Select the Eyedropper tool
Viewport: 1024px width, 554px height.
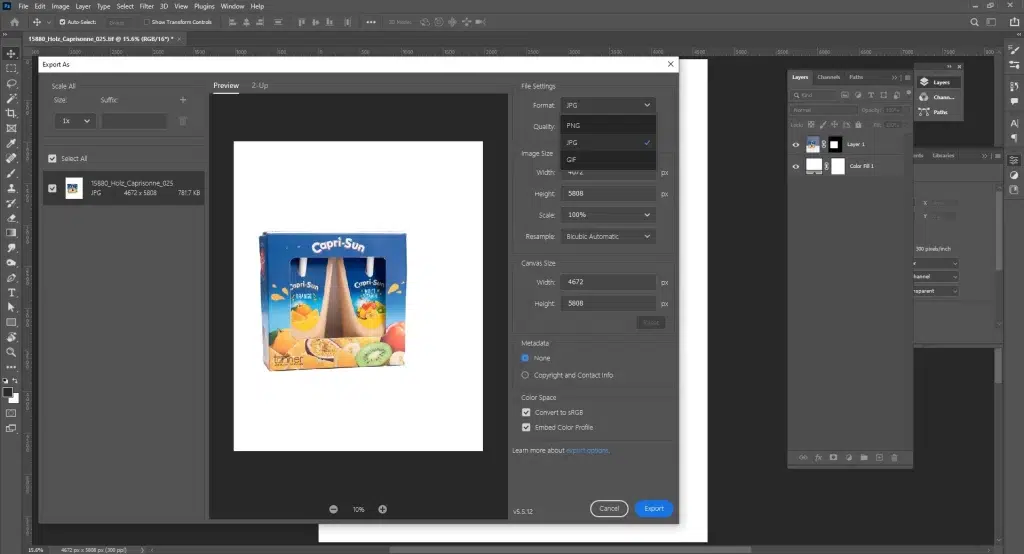pyautogui.click(x=11, y=144)
